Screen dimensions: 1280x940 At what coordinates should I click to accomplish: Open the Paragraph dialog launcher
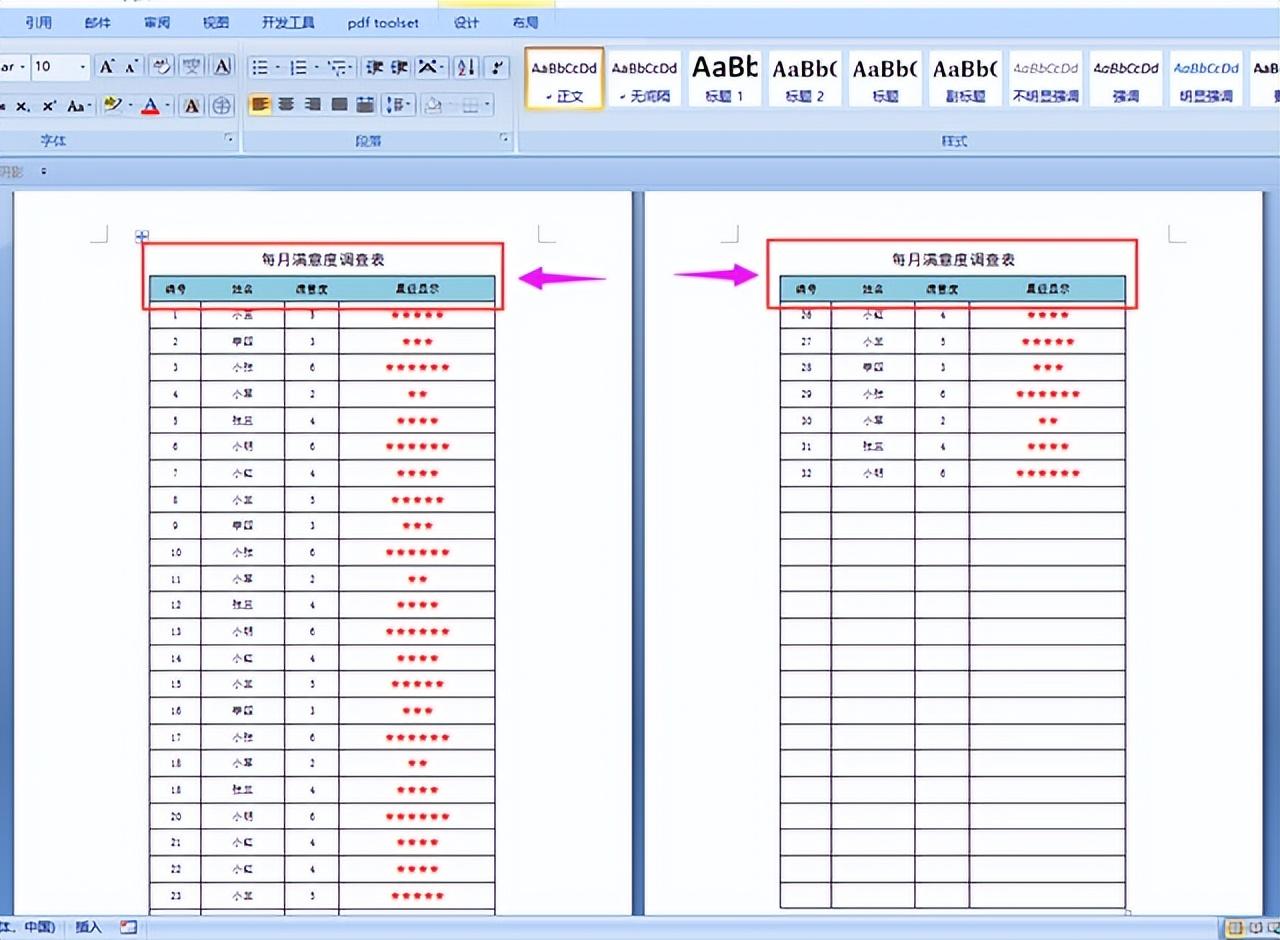[505, 140]
